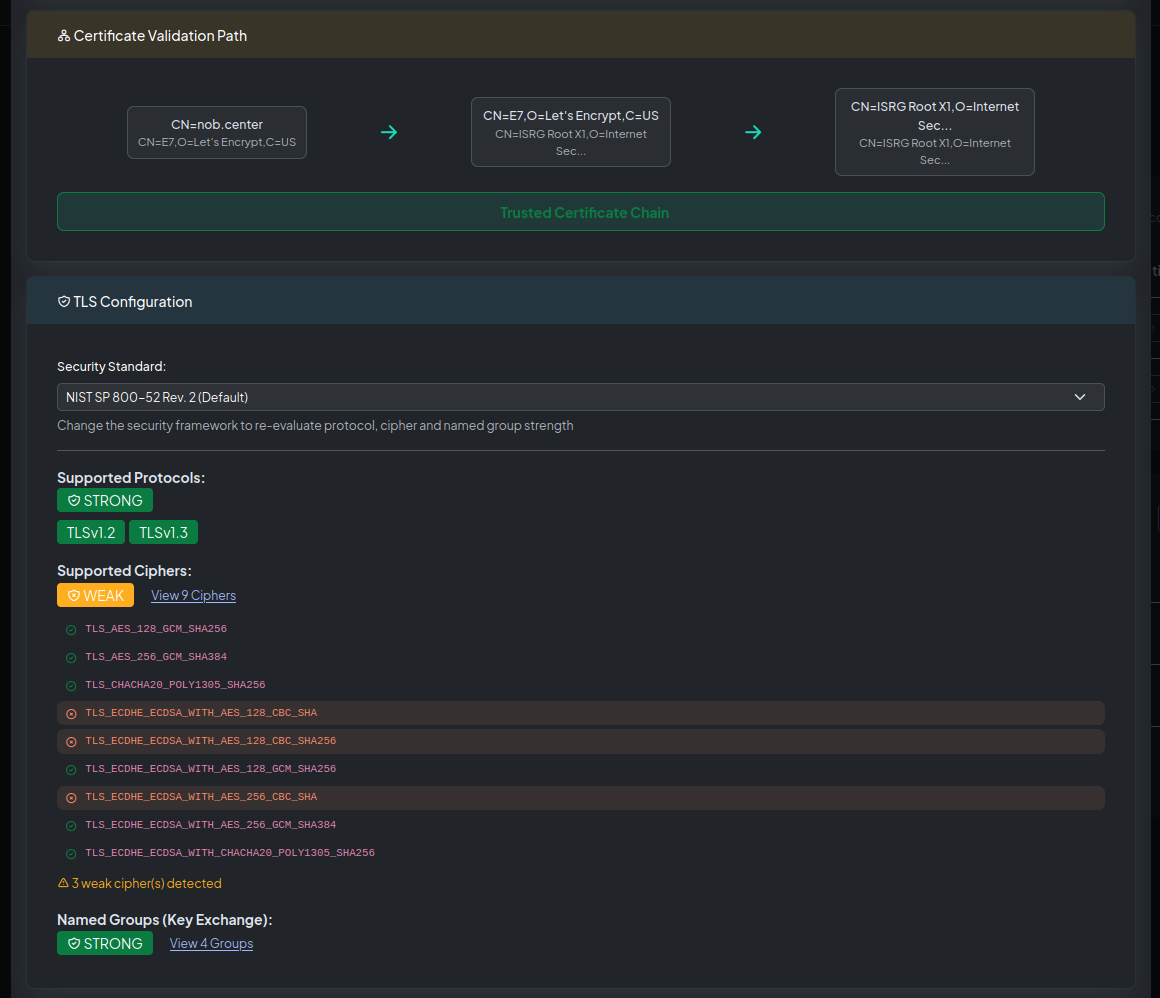
Task: Click the STRONG badge under Supported Protocols
Action: coord(105,500)
